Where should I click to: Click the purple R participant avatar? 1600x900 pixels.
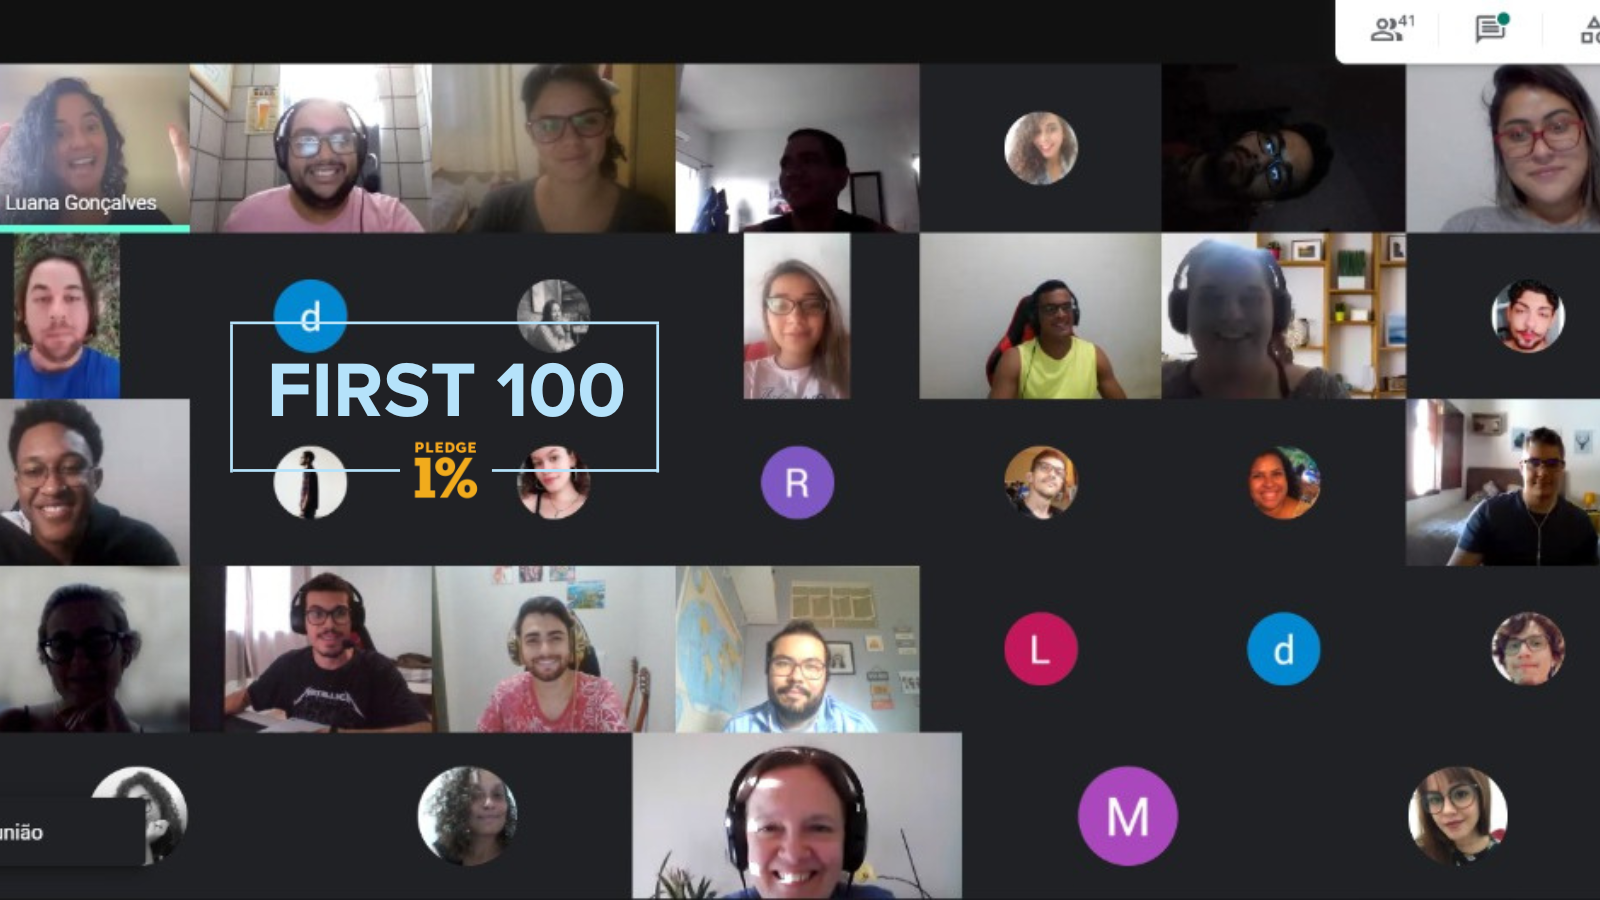[797, 483]
